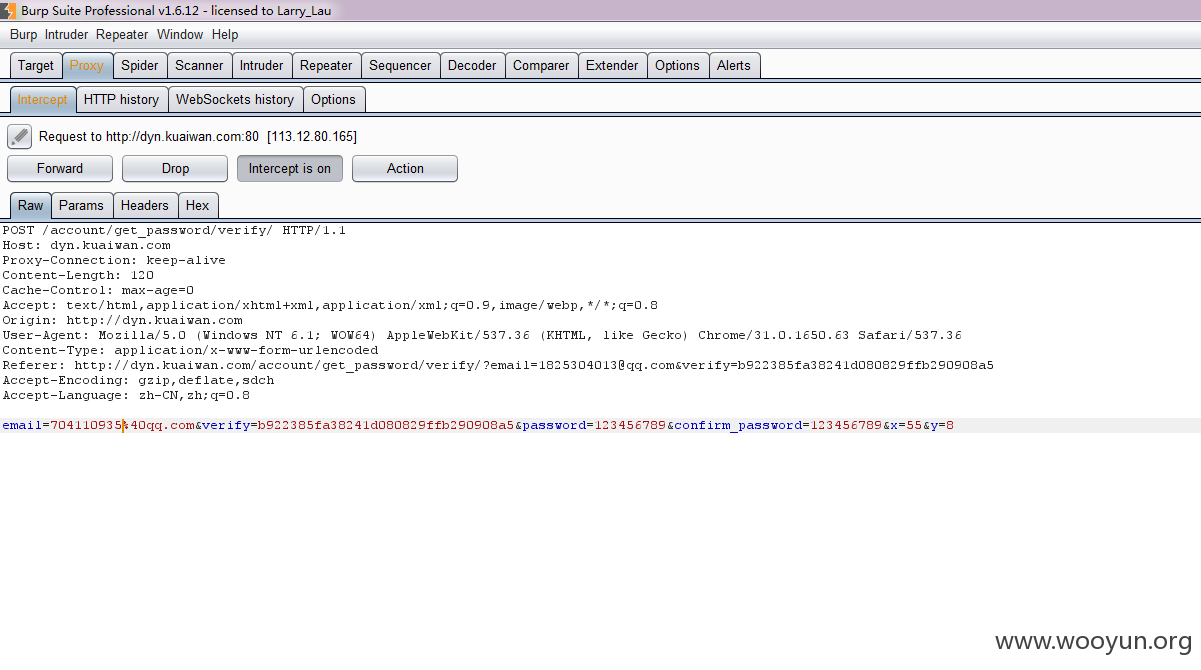The image size is (1201, 670).
Task: Switch to the Target tab
Action: pyautogui.click(x=36, y=66)
